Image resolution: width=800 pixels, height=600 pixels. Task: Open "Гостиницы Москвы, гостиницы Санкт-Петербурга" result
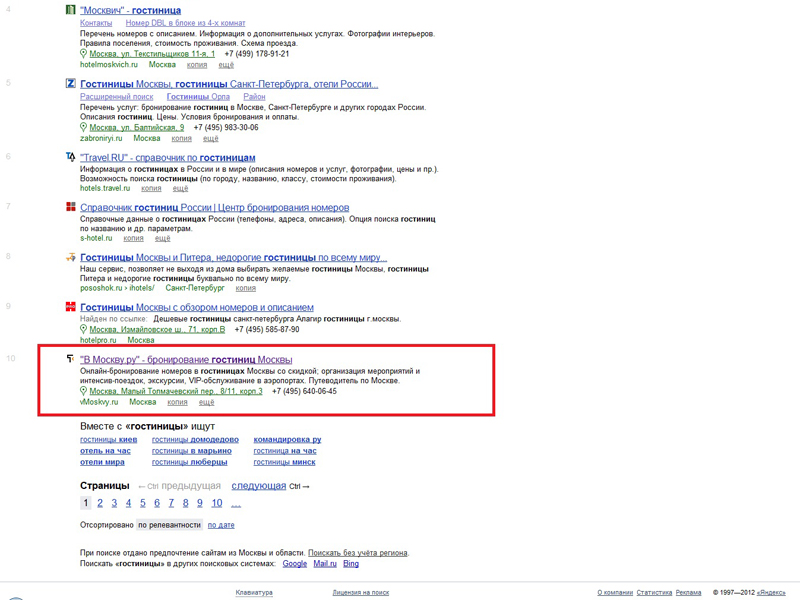[x=229, y=84]
